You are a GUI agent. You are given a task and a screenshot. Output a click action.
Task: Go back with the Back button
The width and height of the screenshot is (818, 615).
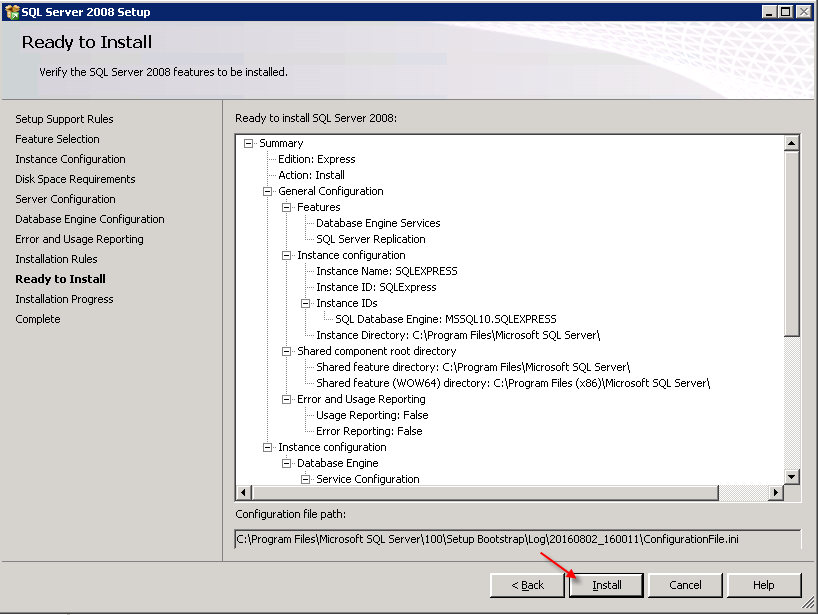527,585
